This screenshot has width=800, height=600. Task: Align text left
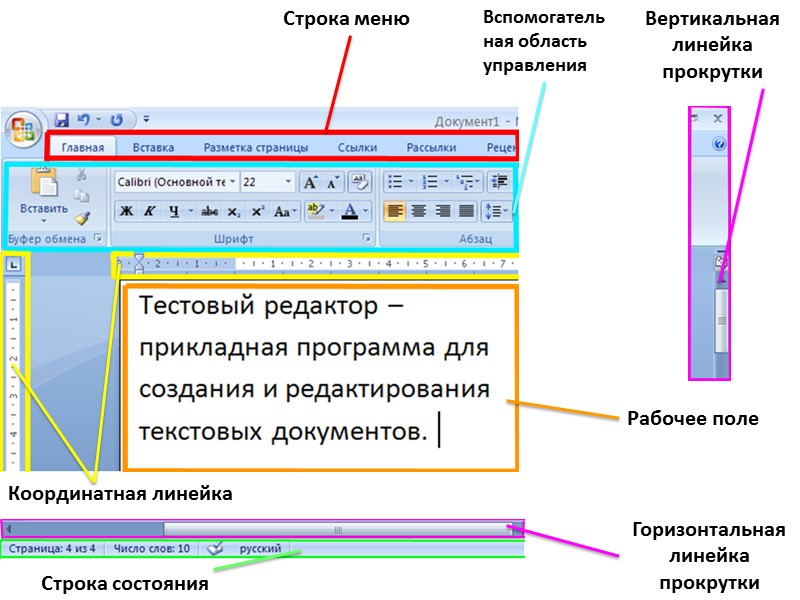click(x=395, y=211)
